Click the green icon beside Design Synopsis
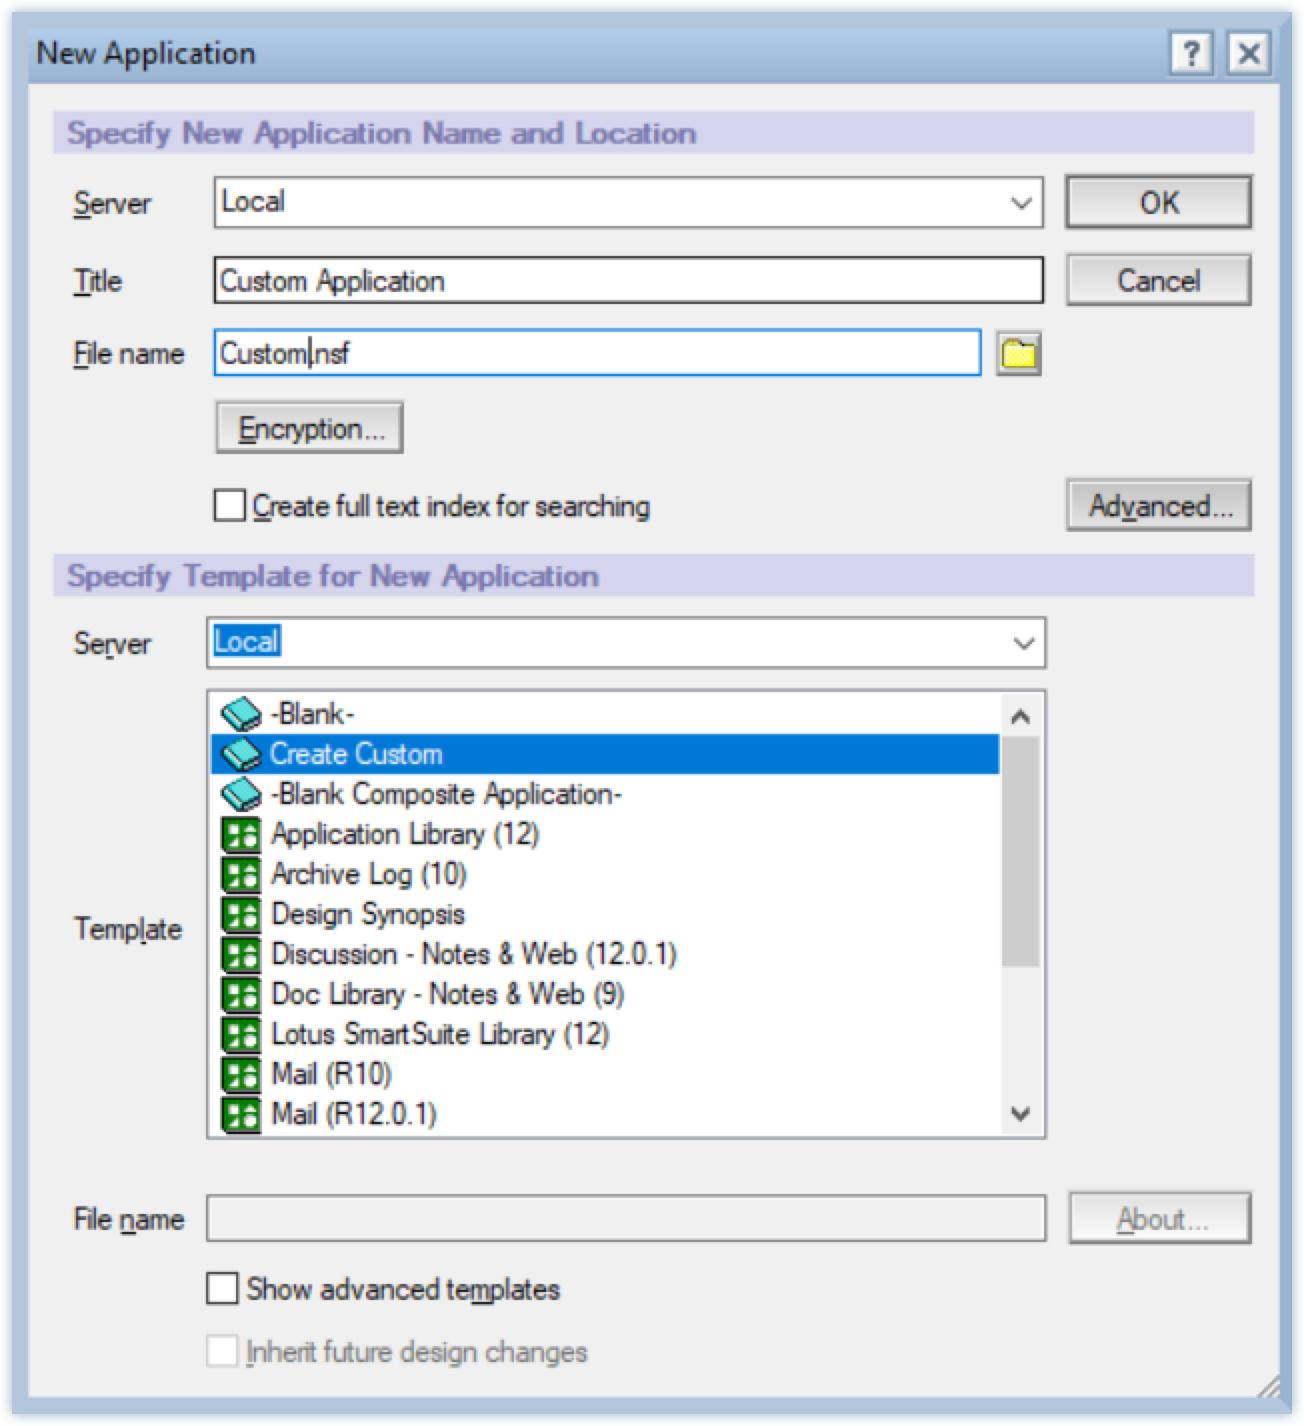The image size is (1304, 1426). [x=240, y=914]
